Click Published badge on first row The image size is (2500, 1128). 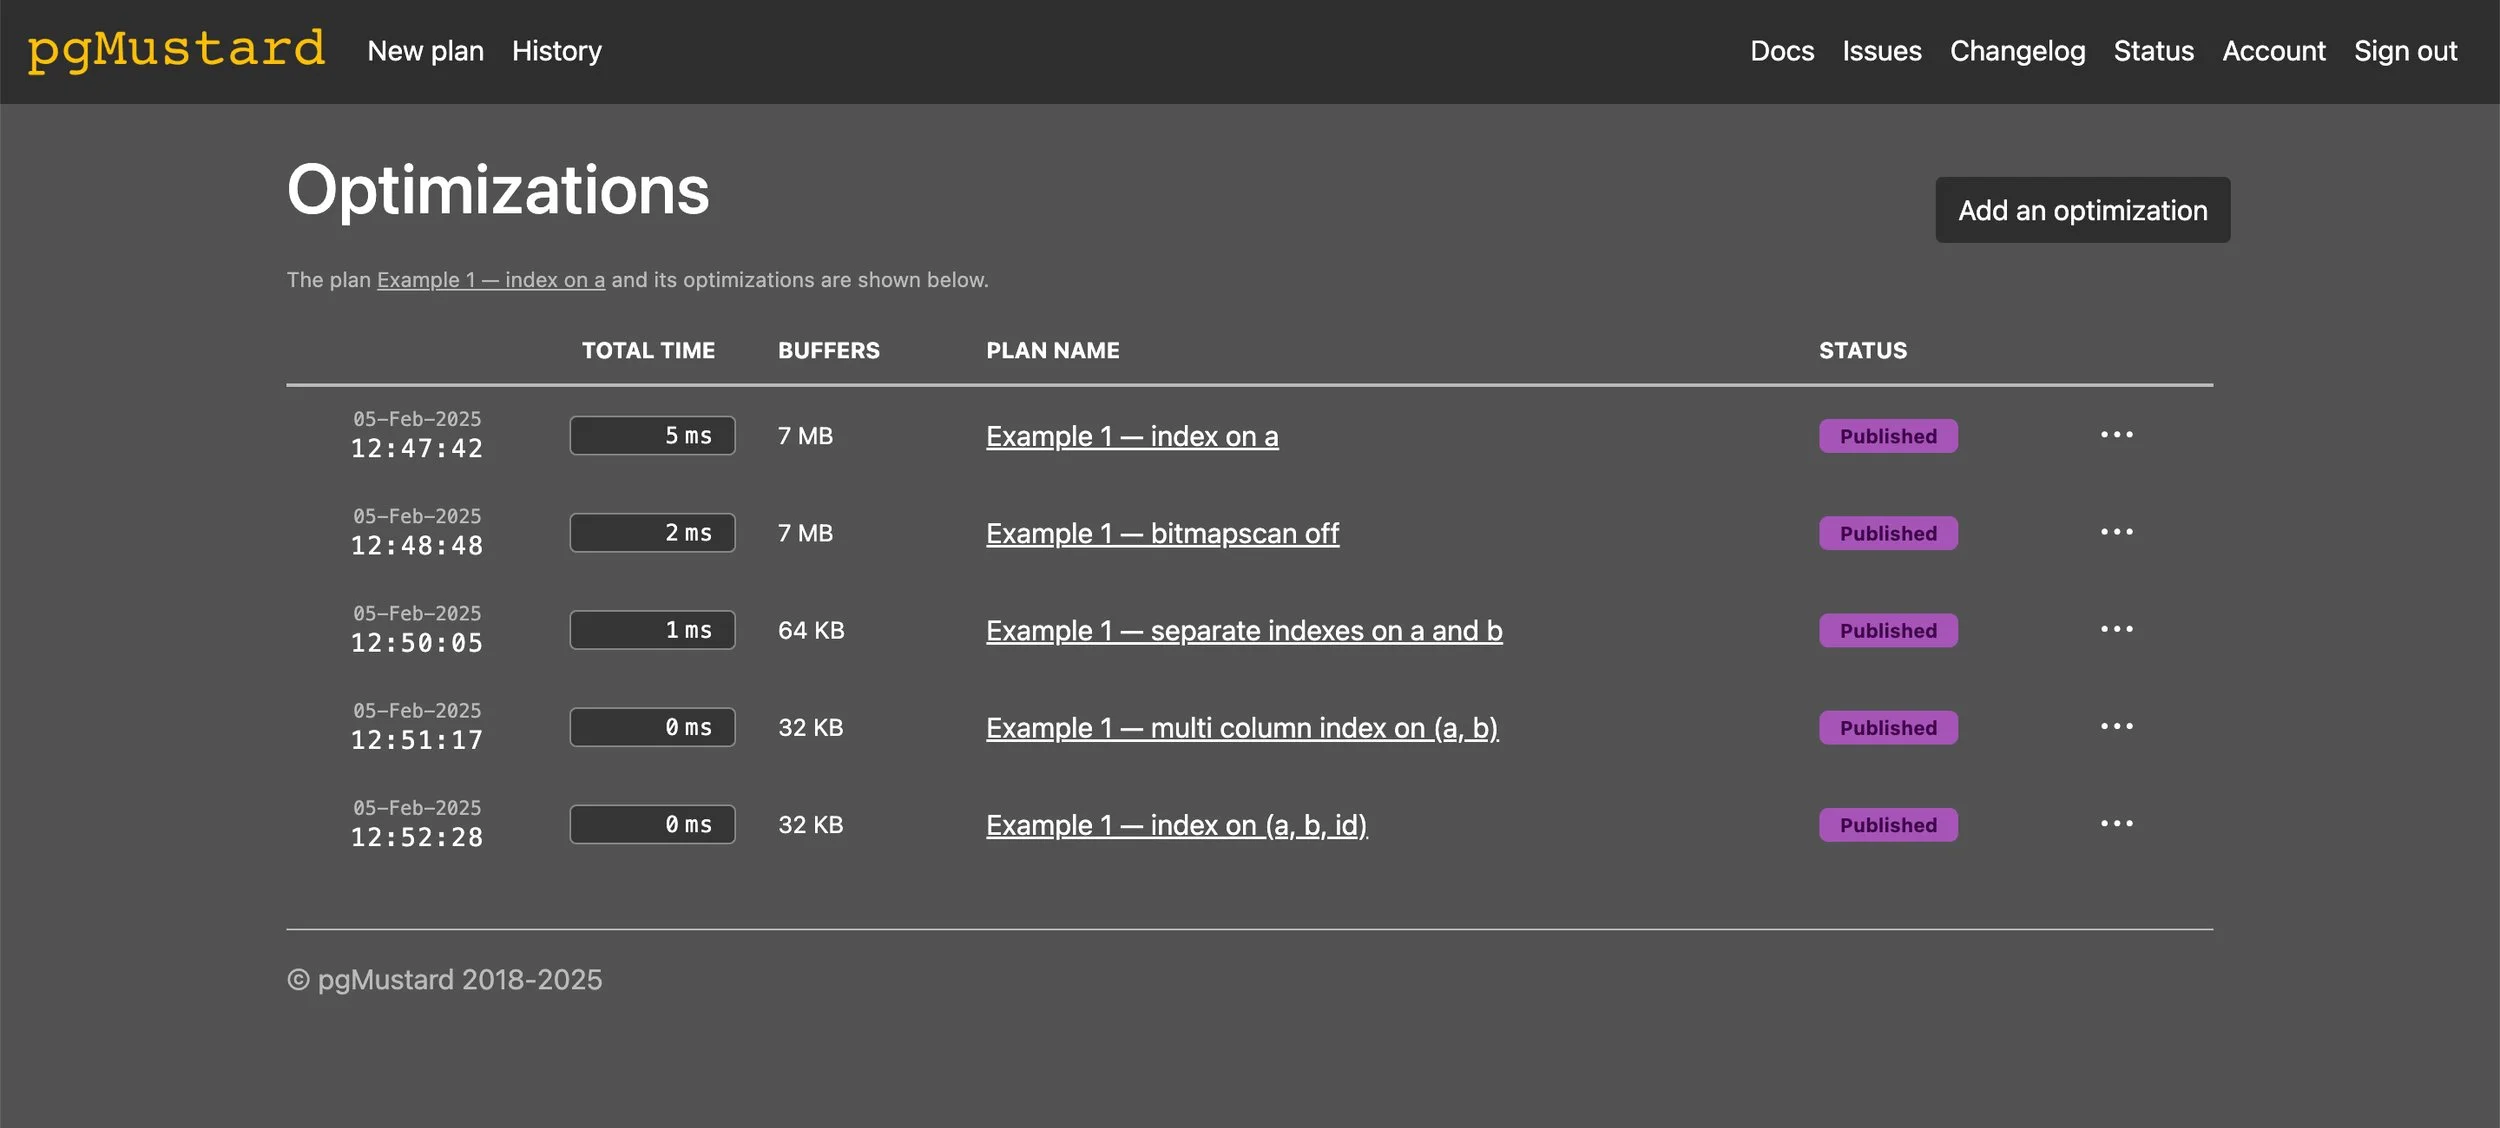pyautogui.click(x=1887, y=436)
